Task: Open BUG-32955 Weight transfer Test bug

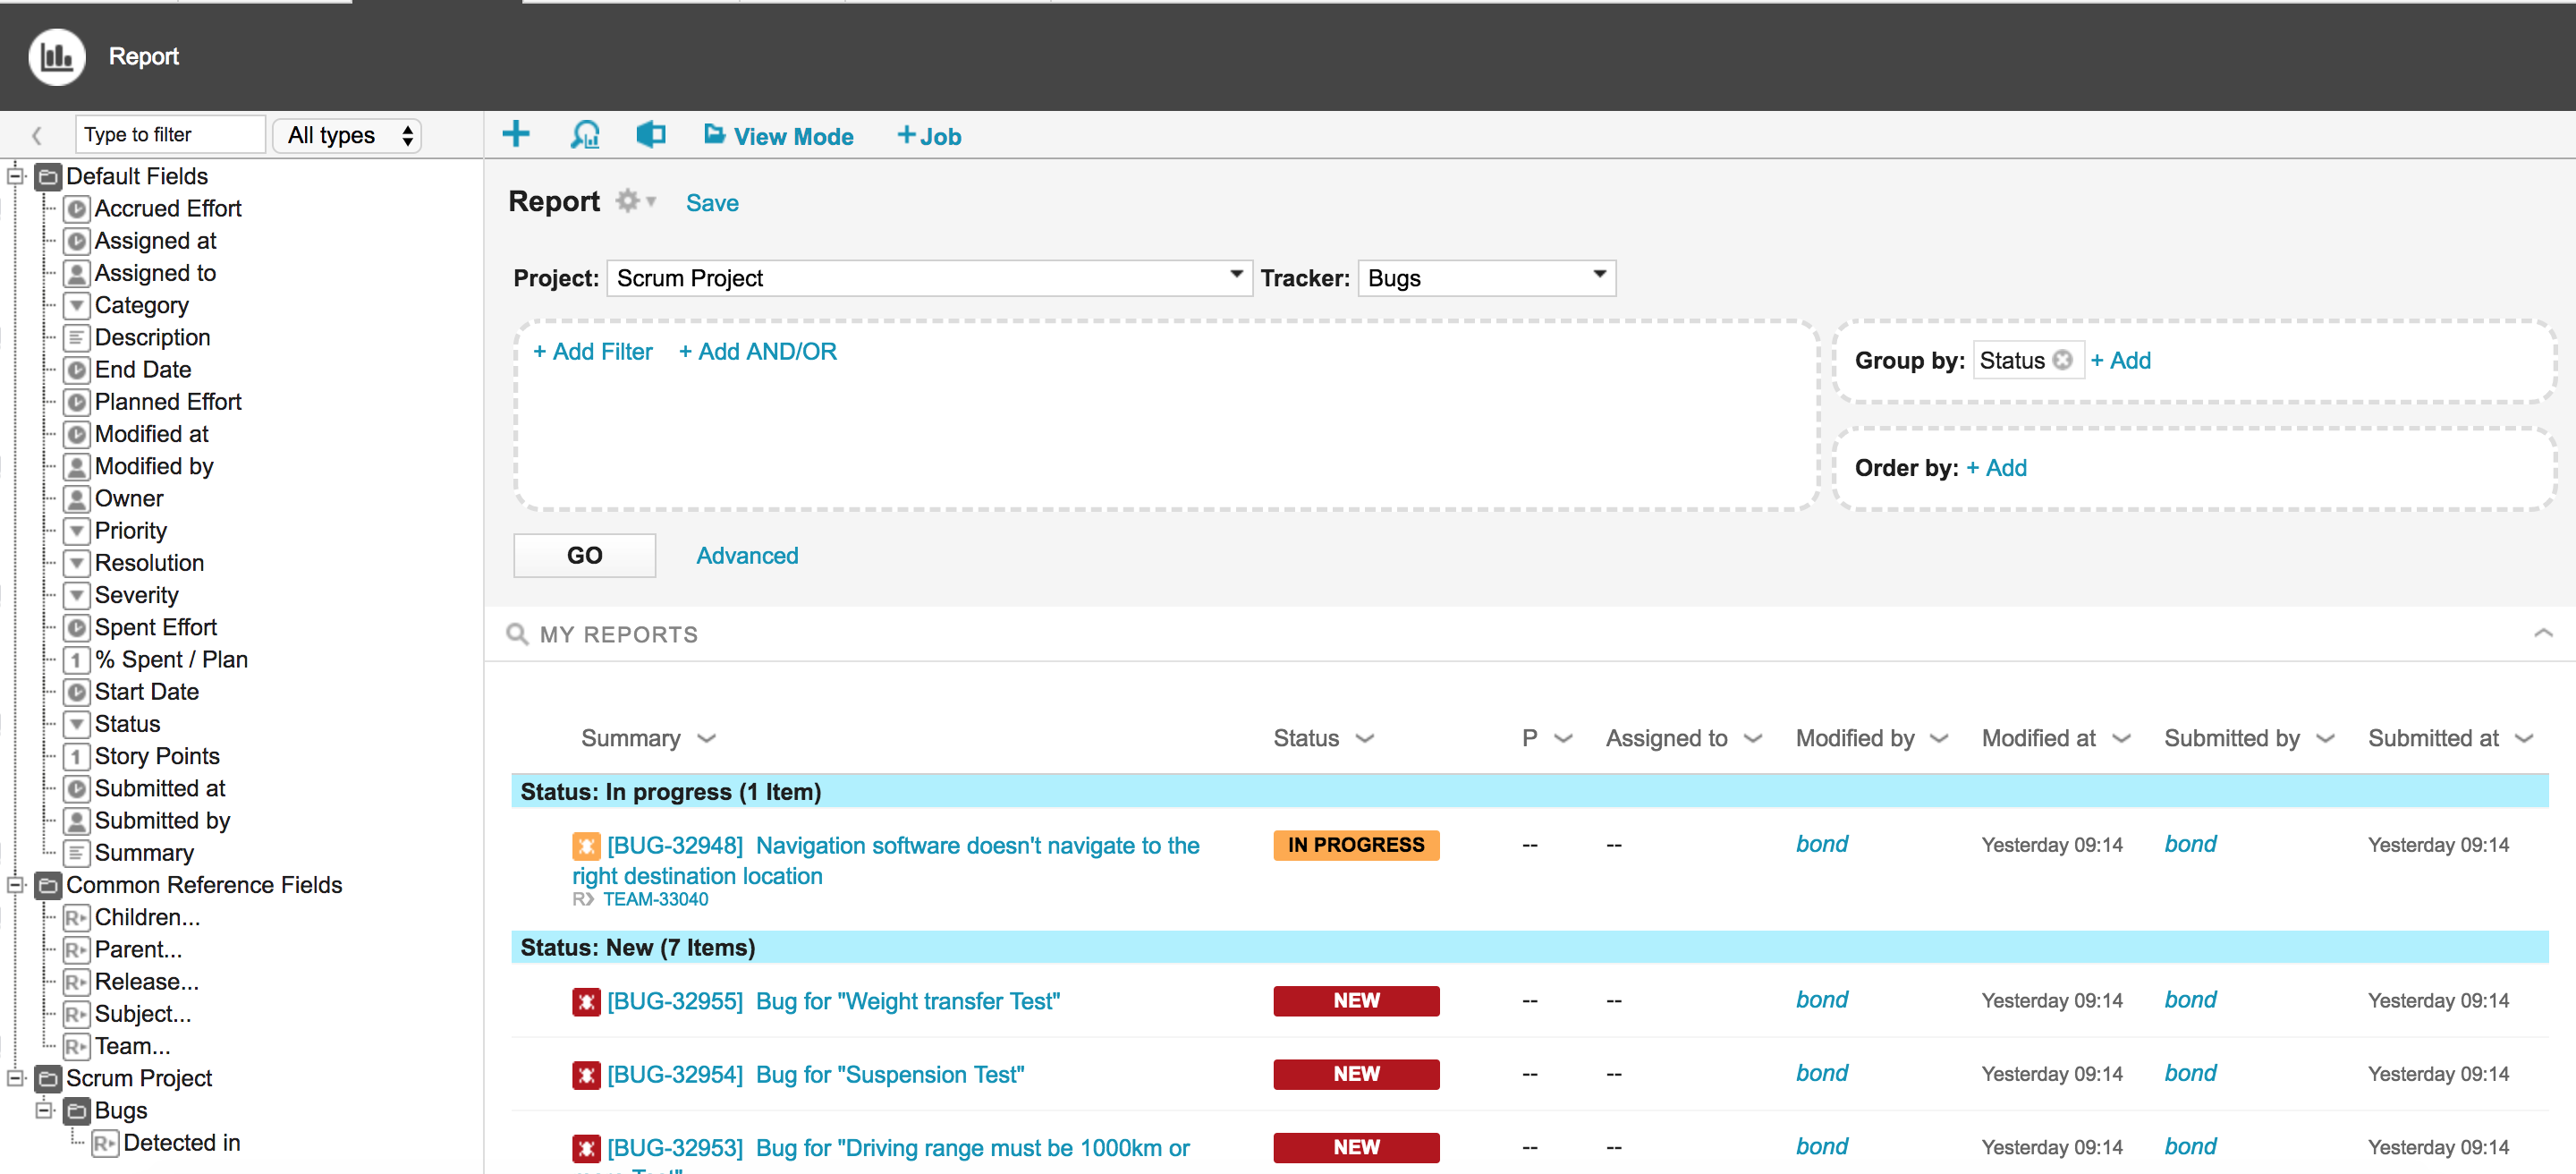Action: (833, 1002)
